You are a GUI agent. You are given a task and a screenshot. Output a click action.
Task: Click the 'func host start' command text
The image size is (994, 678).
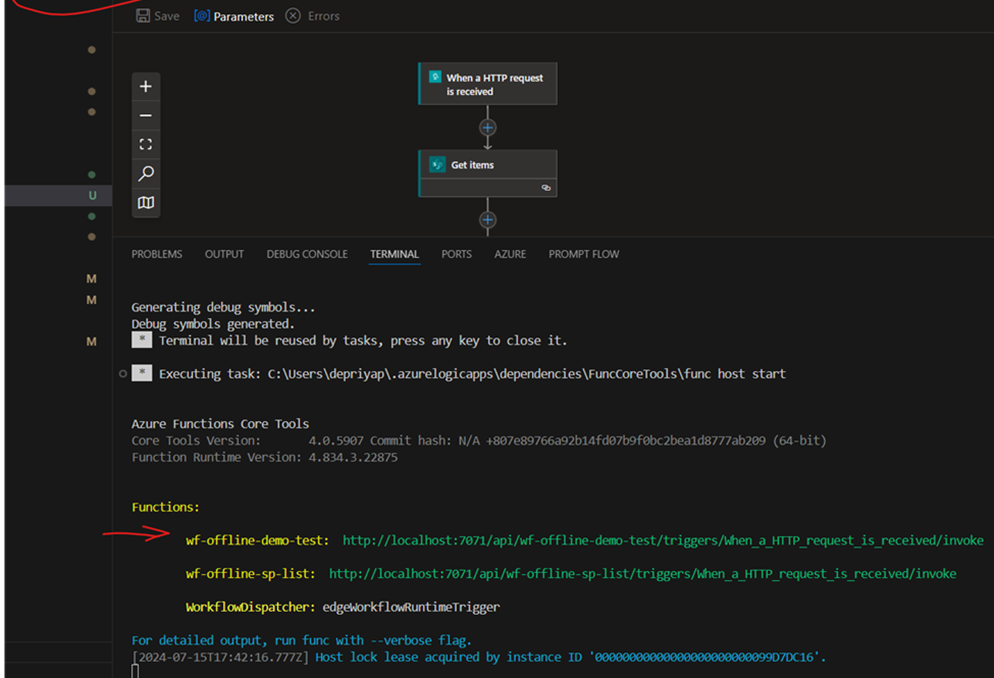[735, 374]
